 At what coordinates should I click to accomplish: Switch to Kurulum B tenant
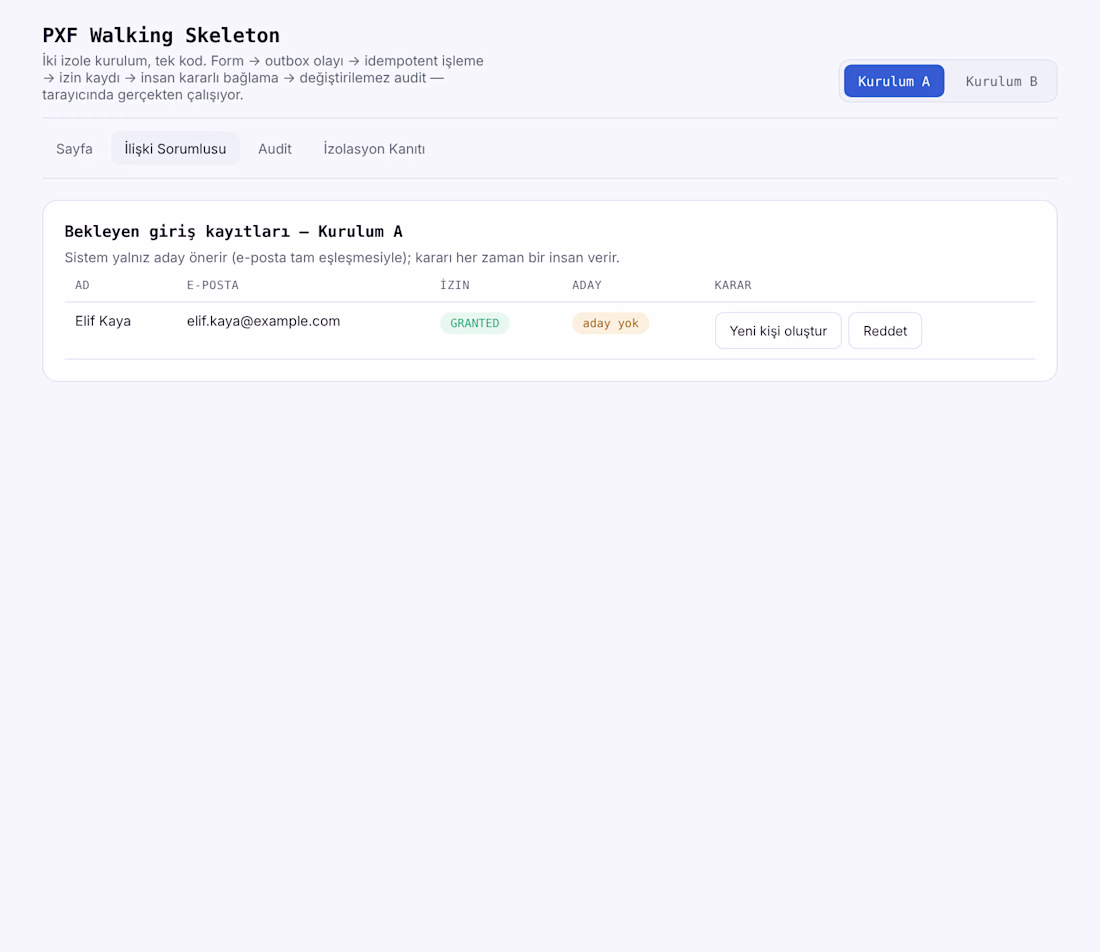pyautogui.click(x=1001, y=81)
